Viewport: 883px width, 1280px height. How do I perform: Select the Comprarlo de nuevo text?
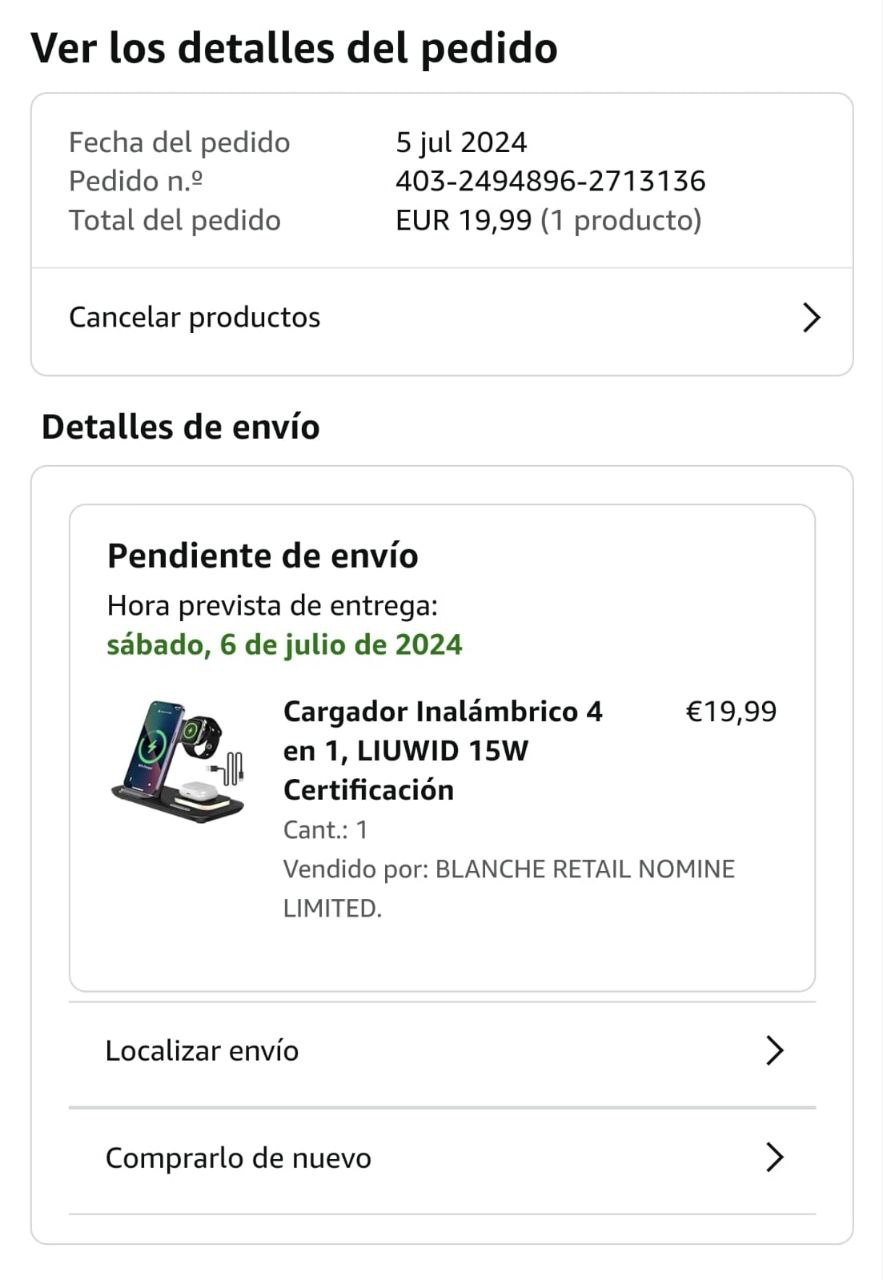click(x=238, y=1158)
